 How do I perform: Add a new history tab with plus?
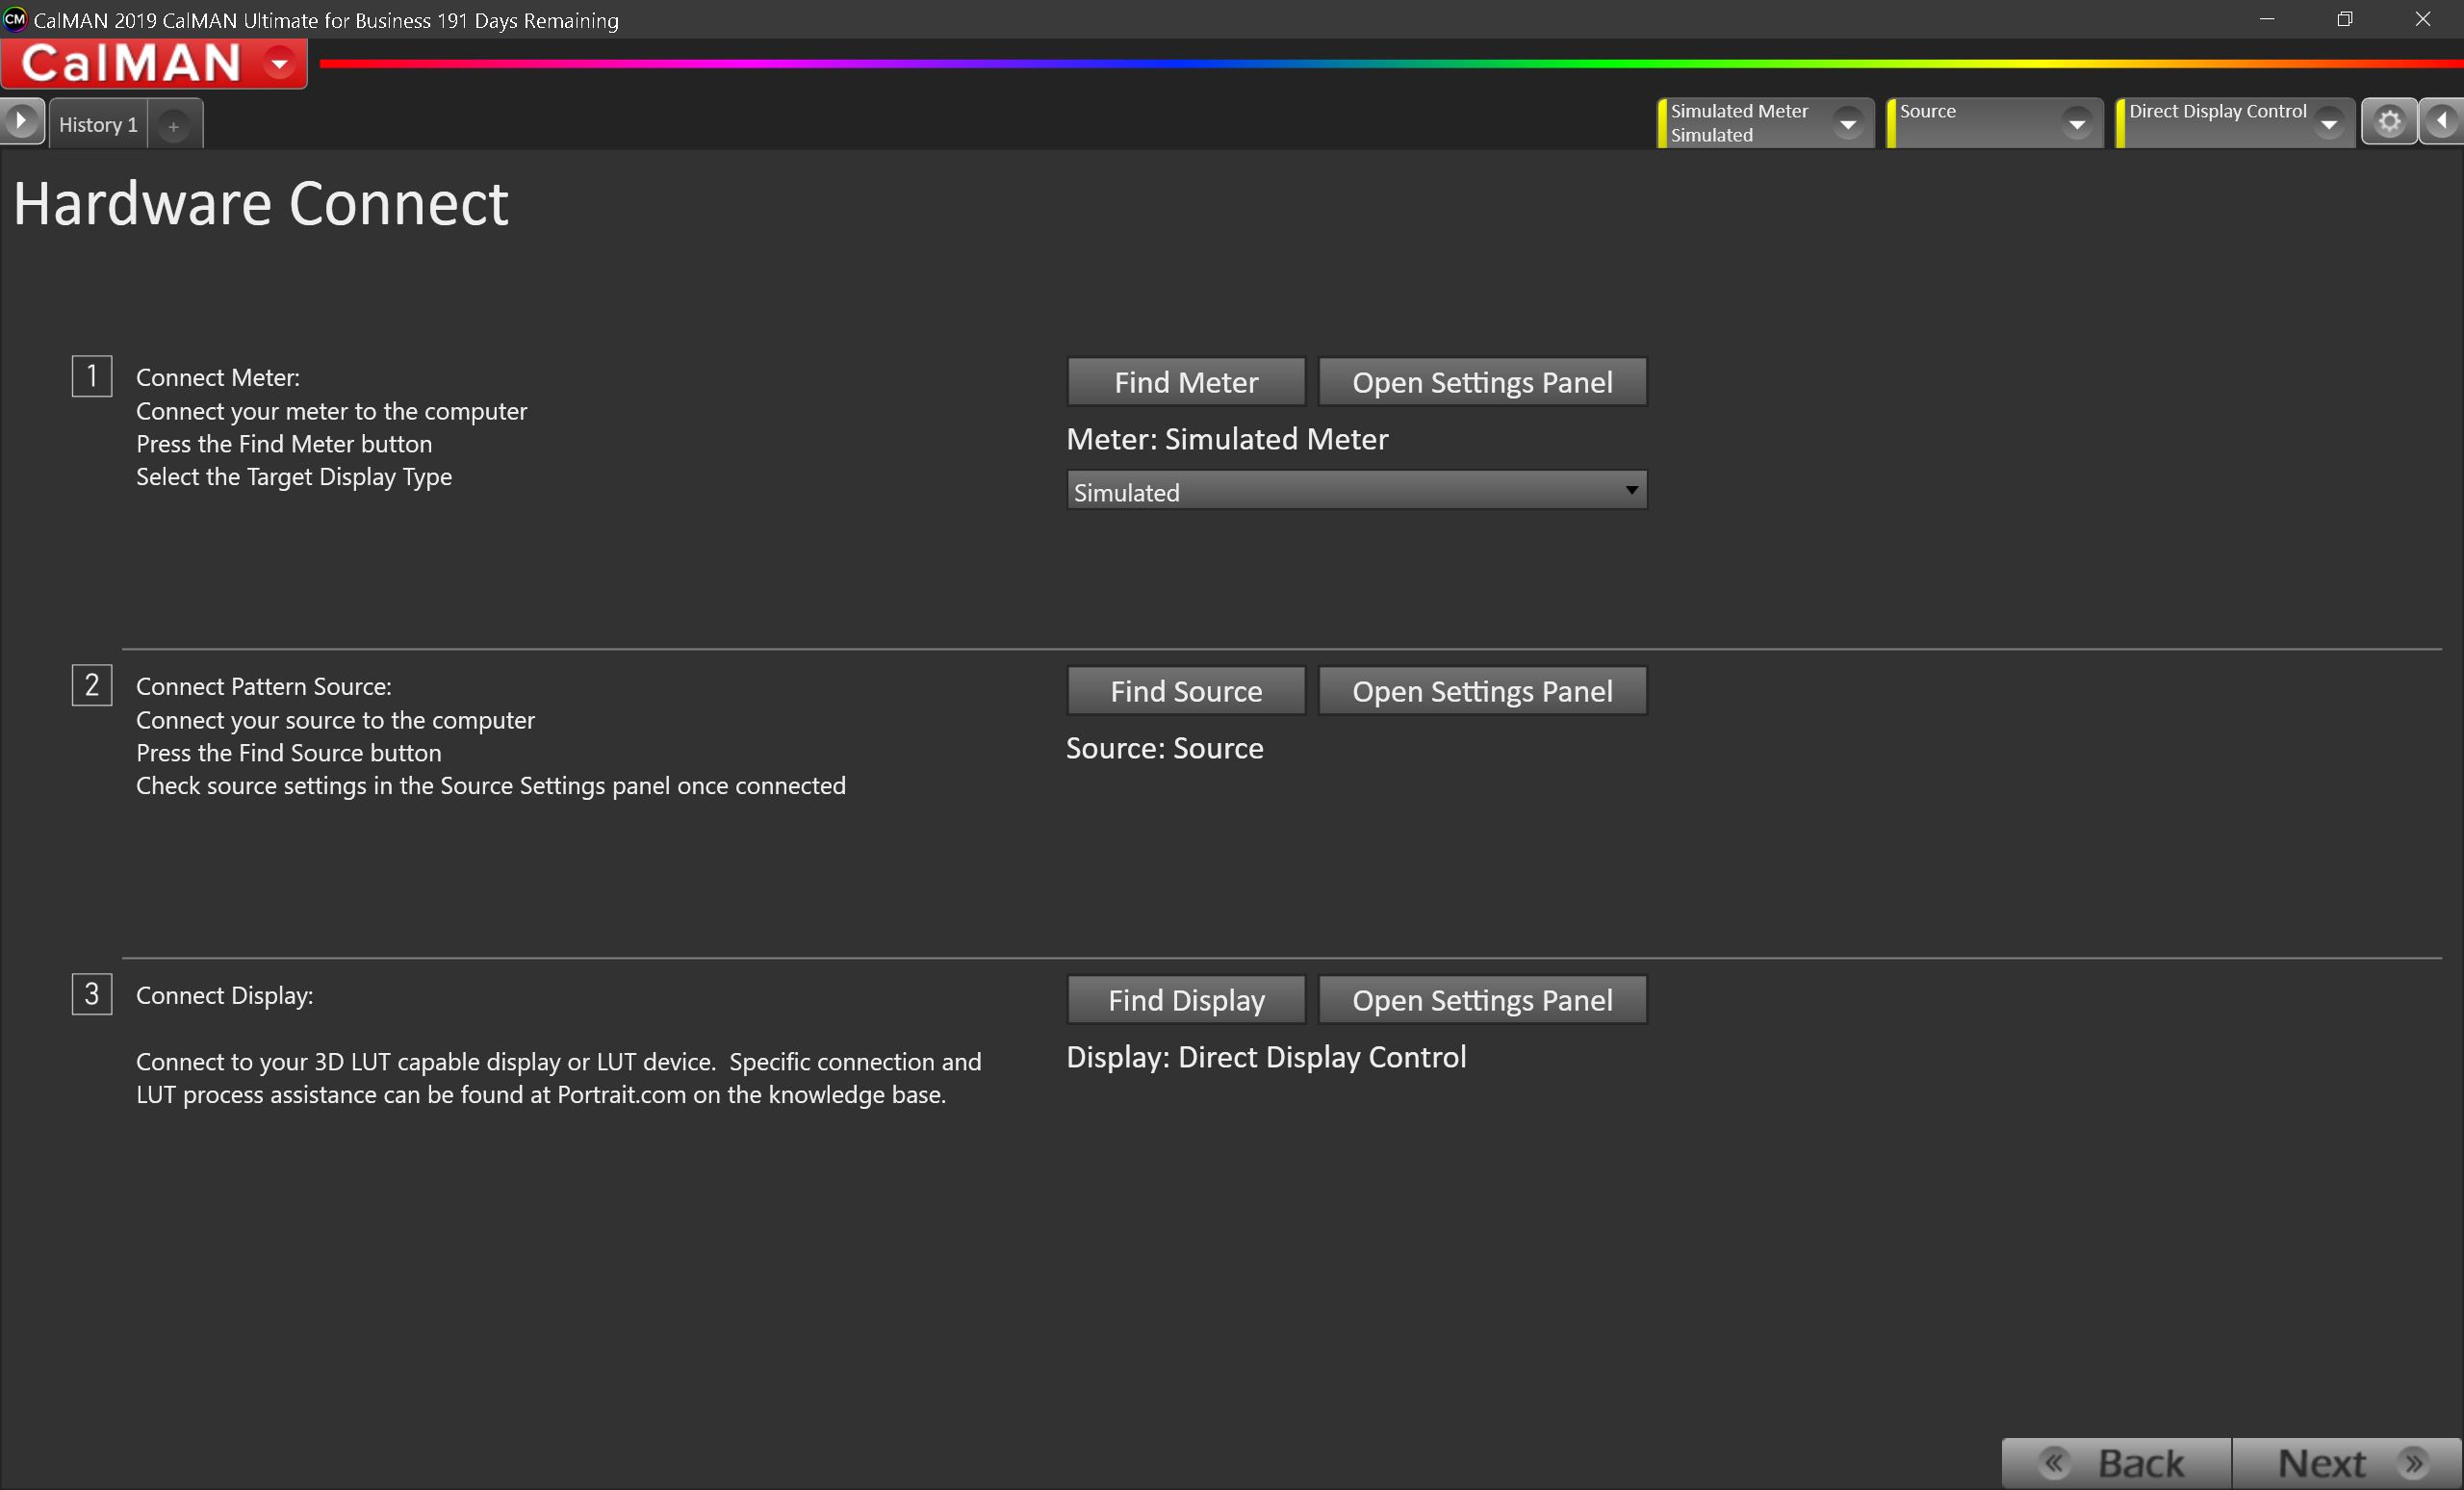click(174, 126)
